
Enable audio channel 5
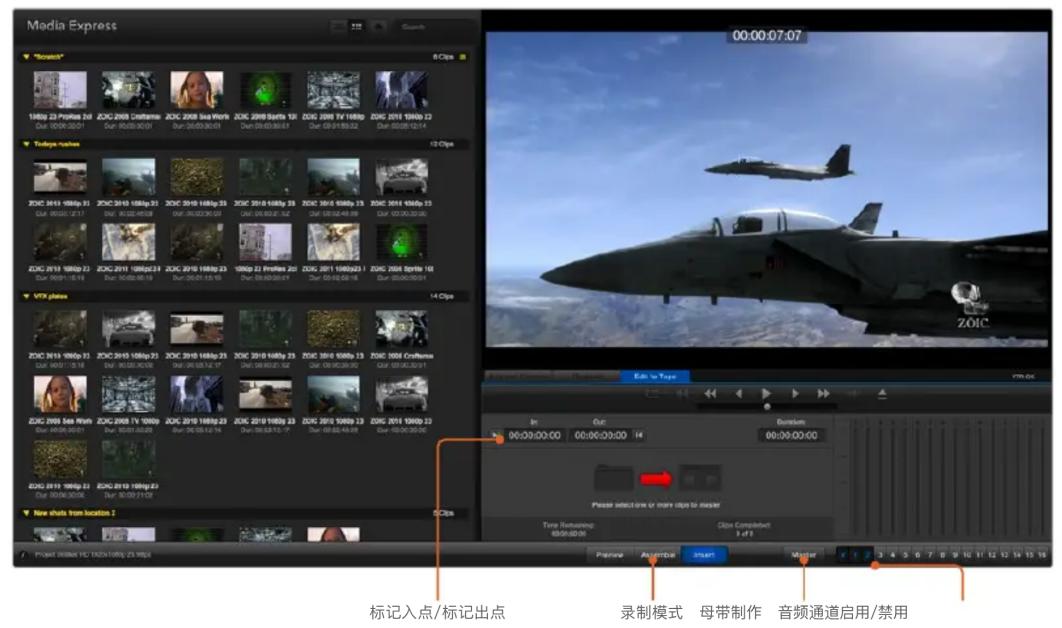click(x=905, y=555)
